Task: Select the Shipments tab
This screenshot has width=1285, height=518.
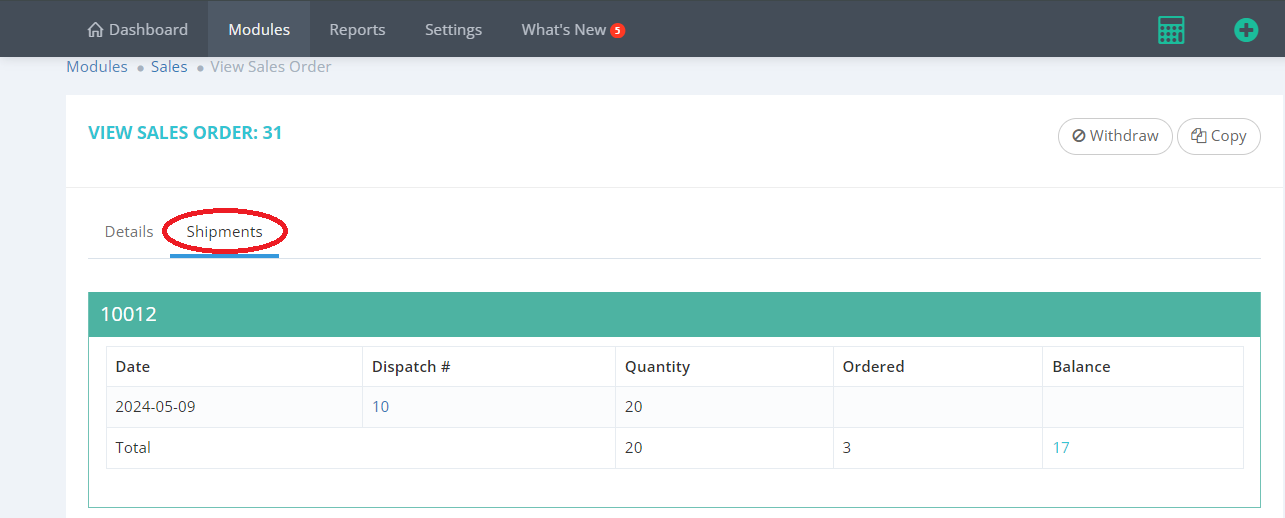Action: point(224,232)
